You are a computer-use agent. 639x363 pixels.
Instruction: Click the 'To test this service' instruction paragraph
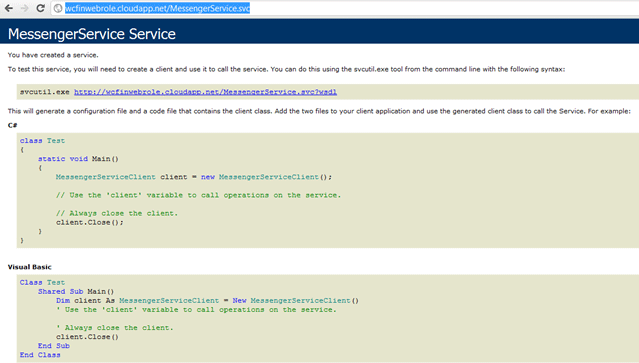[x=286, y=69]
